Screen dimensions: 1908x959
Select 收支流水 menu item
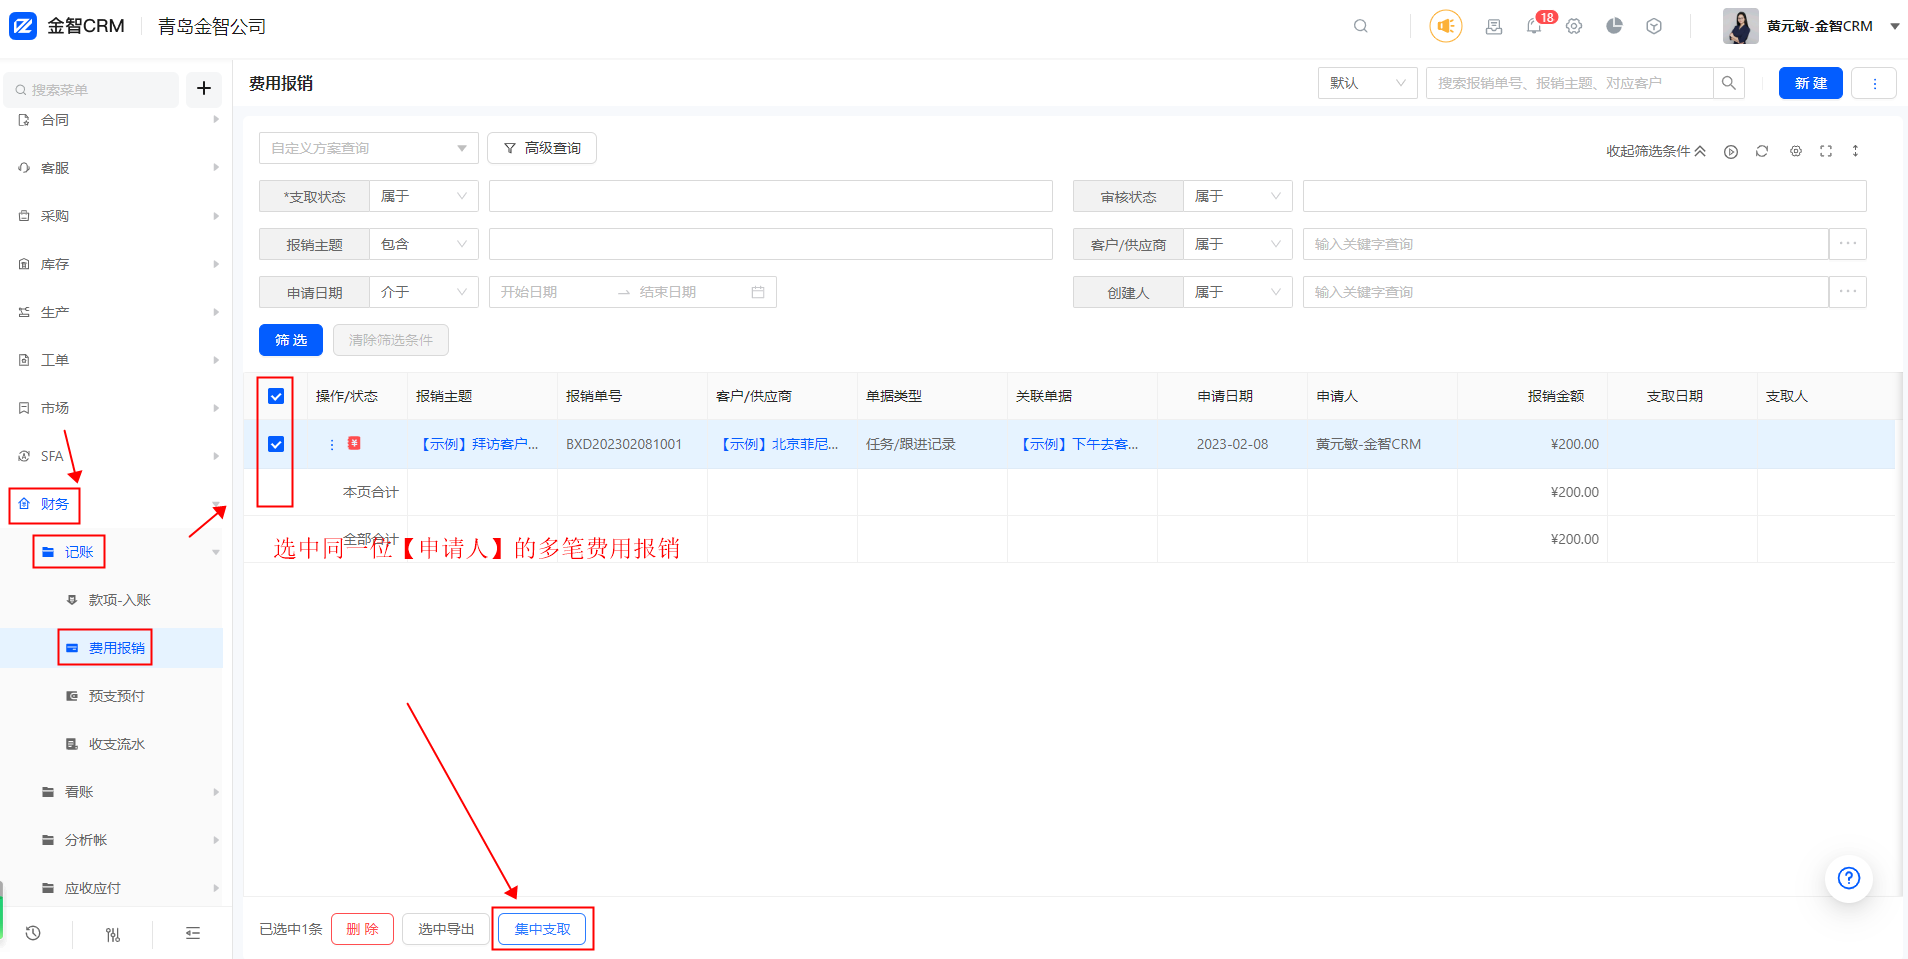pos(116,744)
